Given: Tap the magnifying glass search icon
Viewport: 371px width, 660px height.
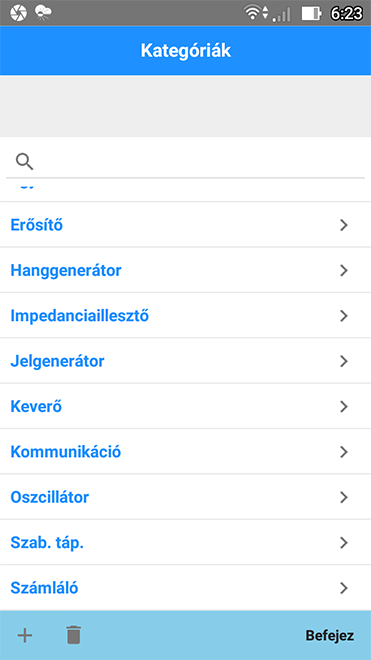Looking at the screenshot, I should (x=24, y=161).
